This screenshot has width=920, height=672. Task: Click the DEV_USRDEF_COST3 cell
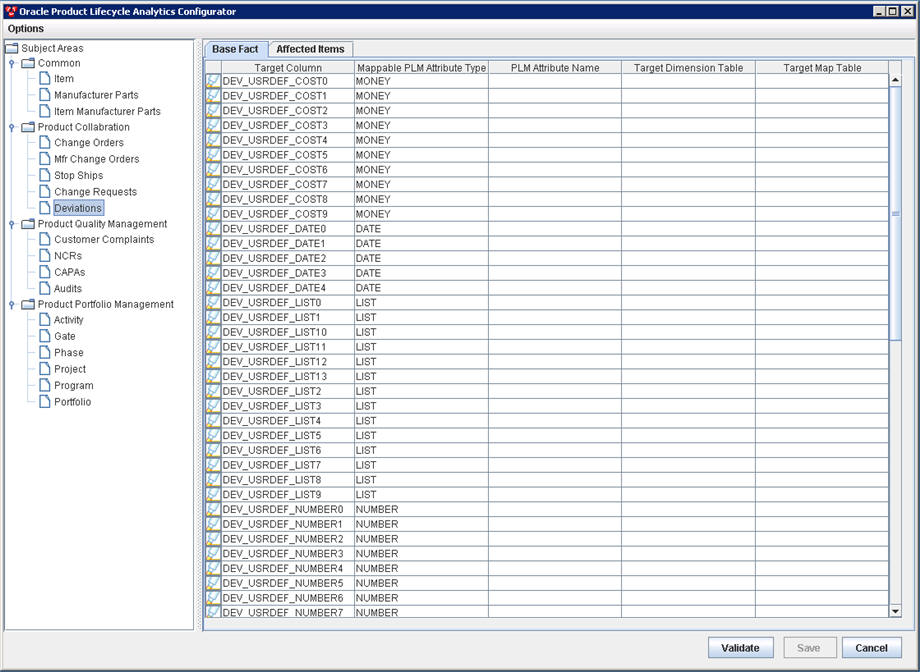click(288, 125)
